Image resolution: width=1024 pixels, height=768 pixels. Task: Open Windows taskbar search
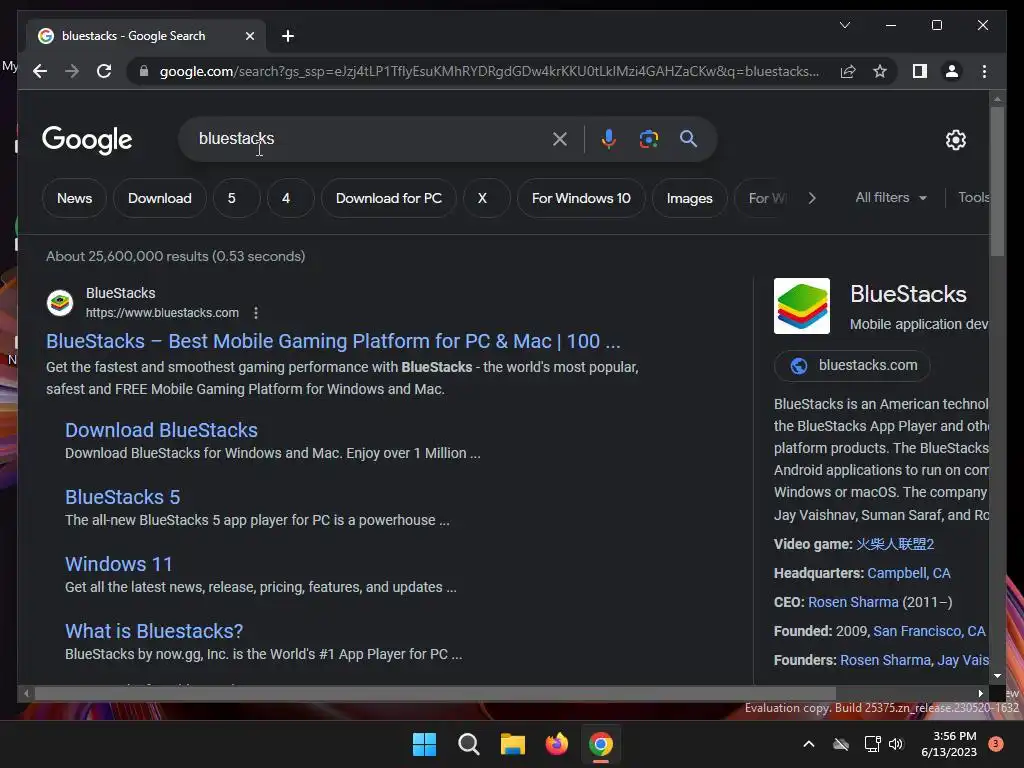(468, 744)
